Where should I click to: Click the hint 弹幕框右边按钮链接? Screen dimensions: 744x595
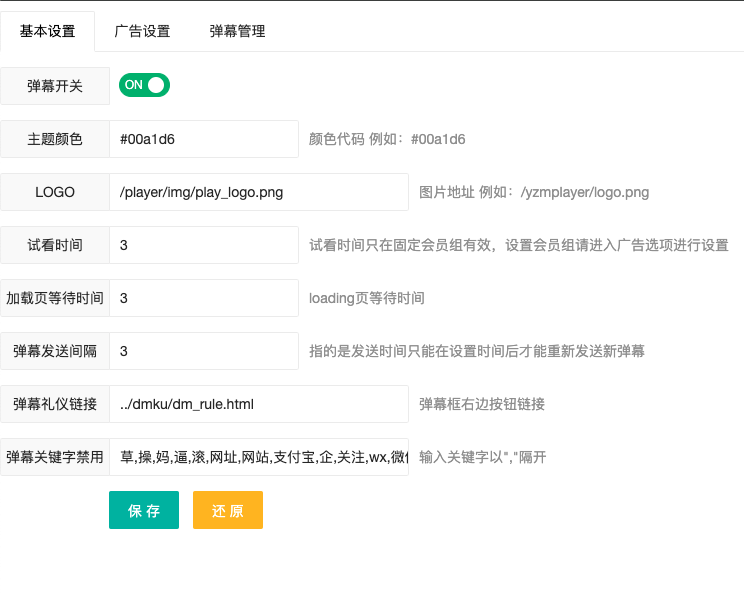tap(482, 404)
